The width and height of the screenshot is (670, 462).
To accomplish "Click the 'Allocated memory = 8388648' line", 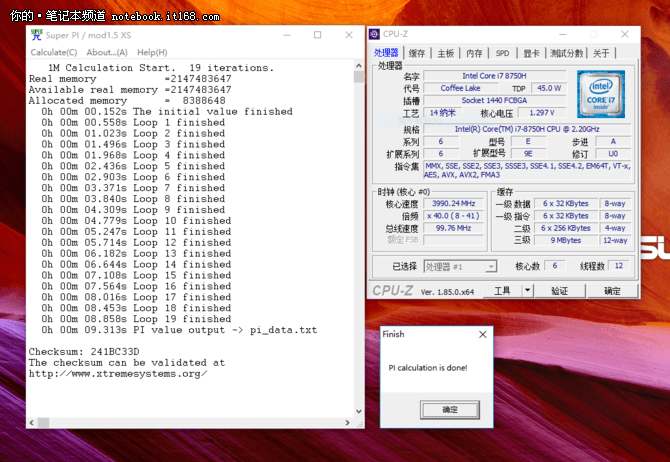I will click(127, 101).
